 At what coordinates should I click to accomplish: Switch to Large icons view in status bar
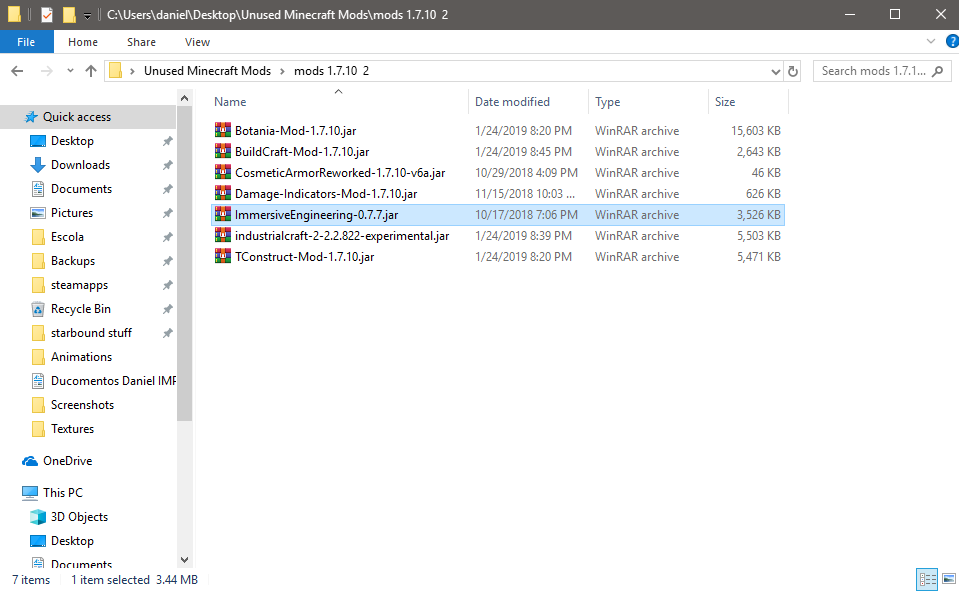(949, 579)
